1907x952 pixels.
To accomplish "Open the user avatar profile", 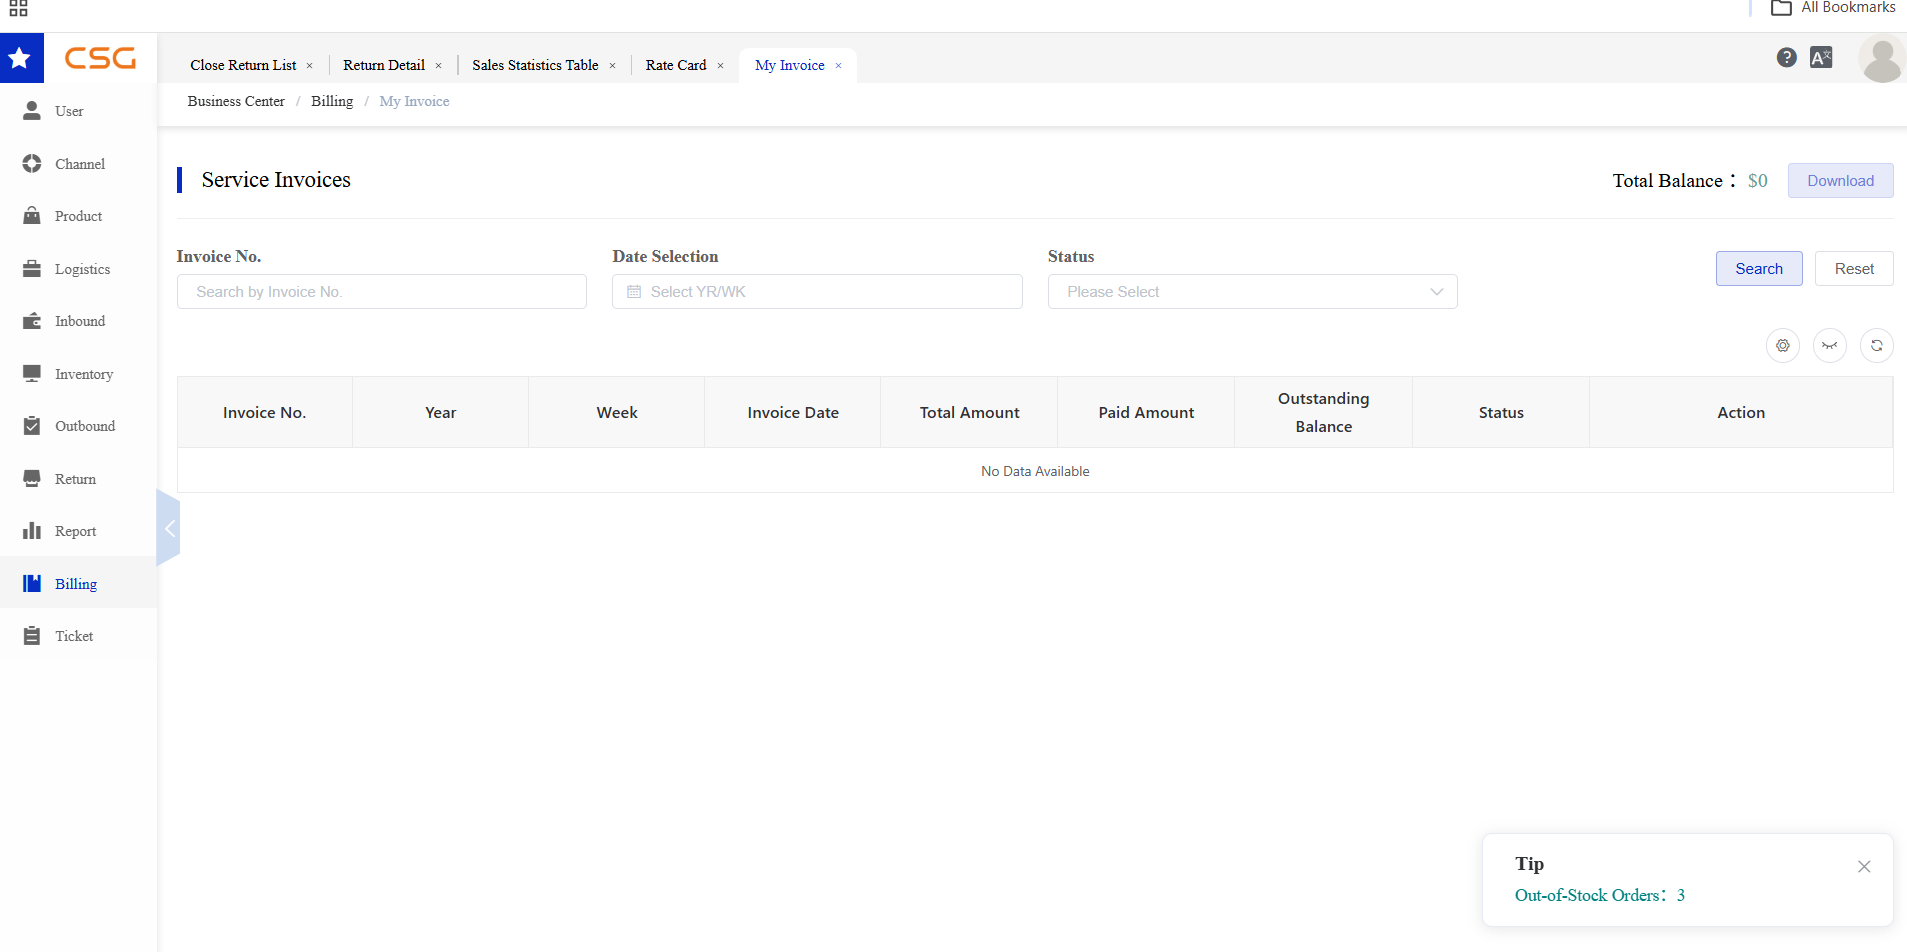I will point(1881,60).
